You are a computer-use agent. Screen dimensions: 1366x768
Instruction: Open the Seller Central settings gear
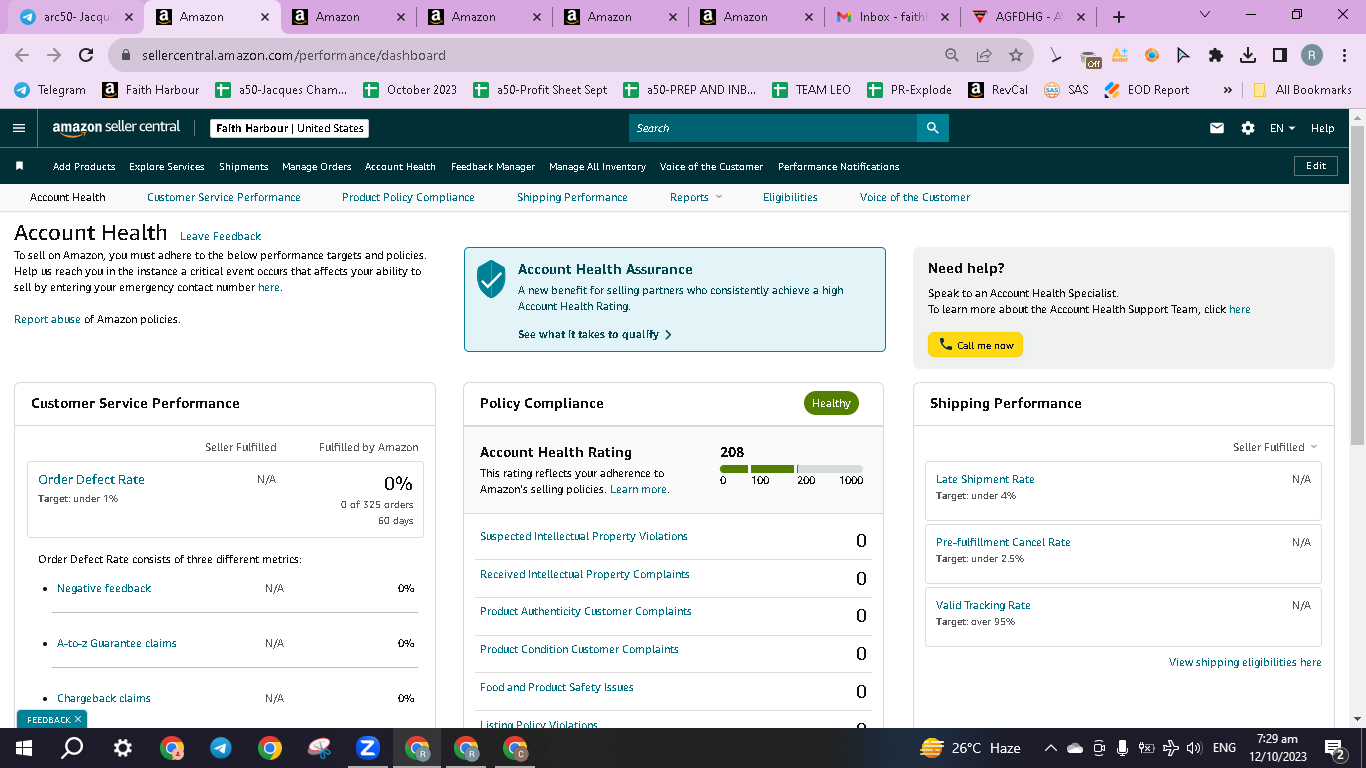(x=1247, y=128)
